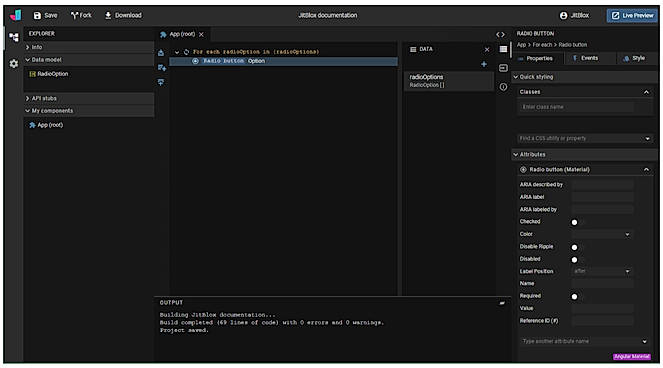Screen dimensions: 663x368
Task: Switch to the Properties tab
Action: click(536, 58)
